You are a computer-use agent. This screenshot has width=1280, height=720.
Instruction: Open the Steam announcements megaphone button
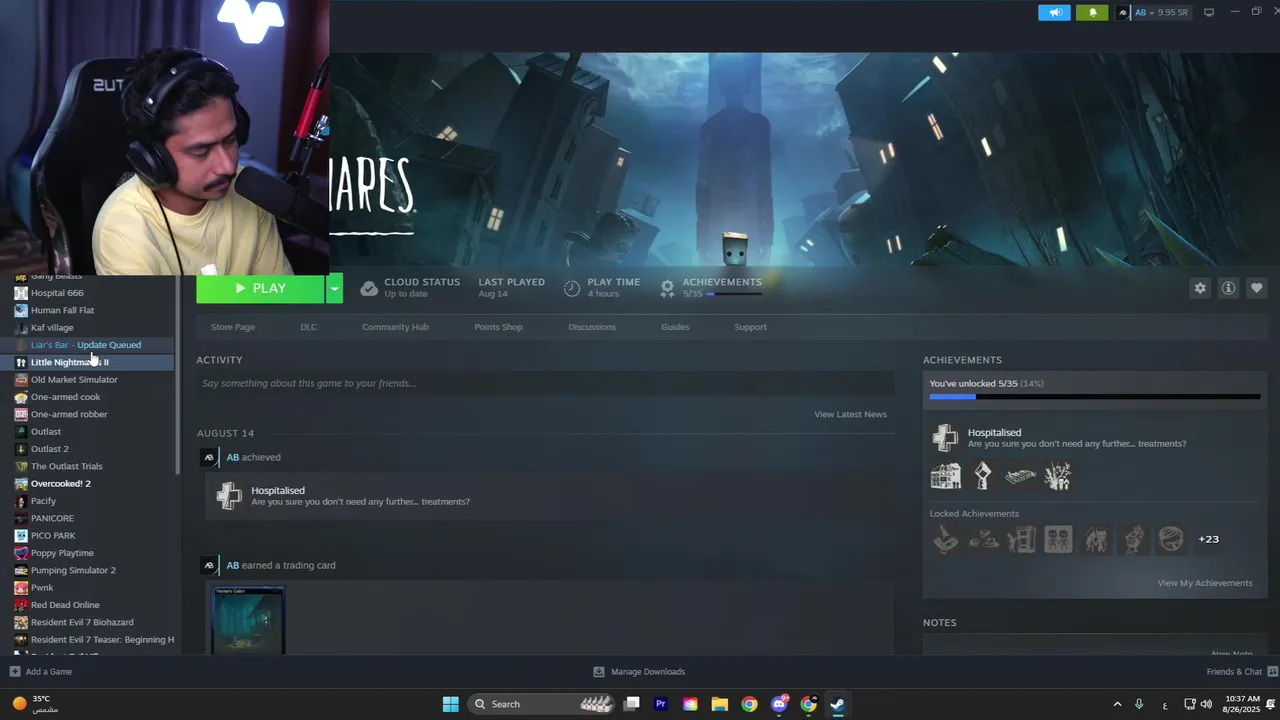coord(1054,12)
